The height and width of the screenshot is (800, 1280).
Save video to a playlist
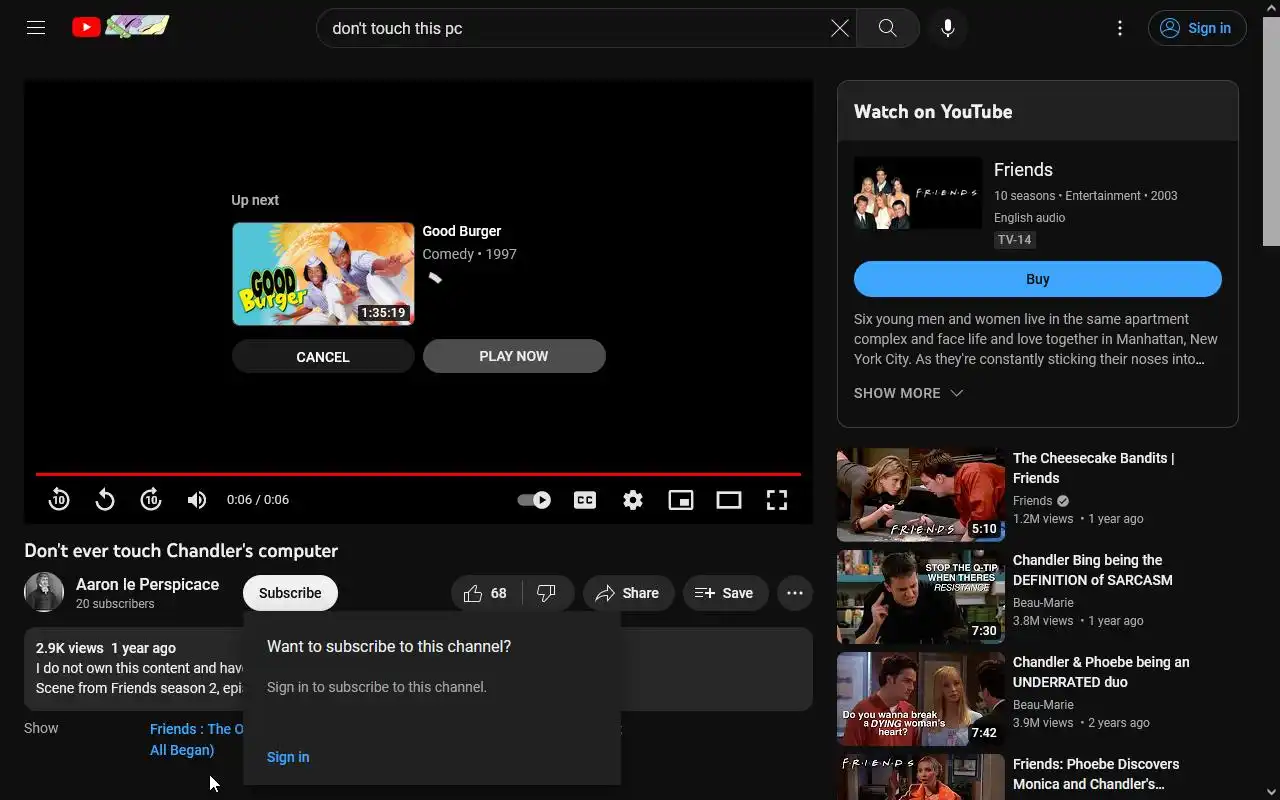[x=725, y=593]
